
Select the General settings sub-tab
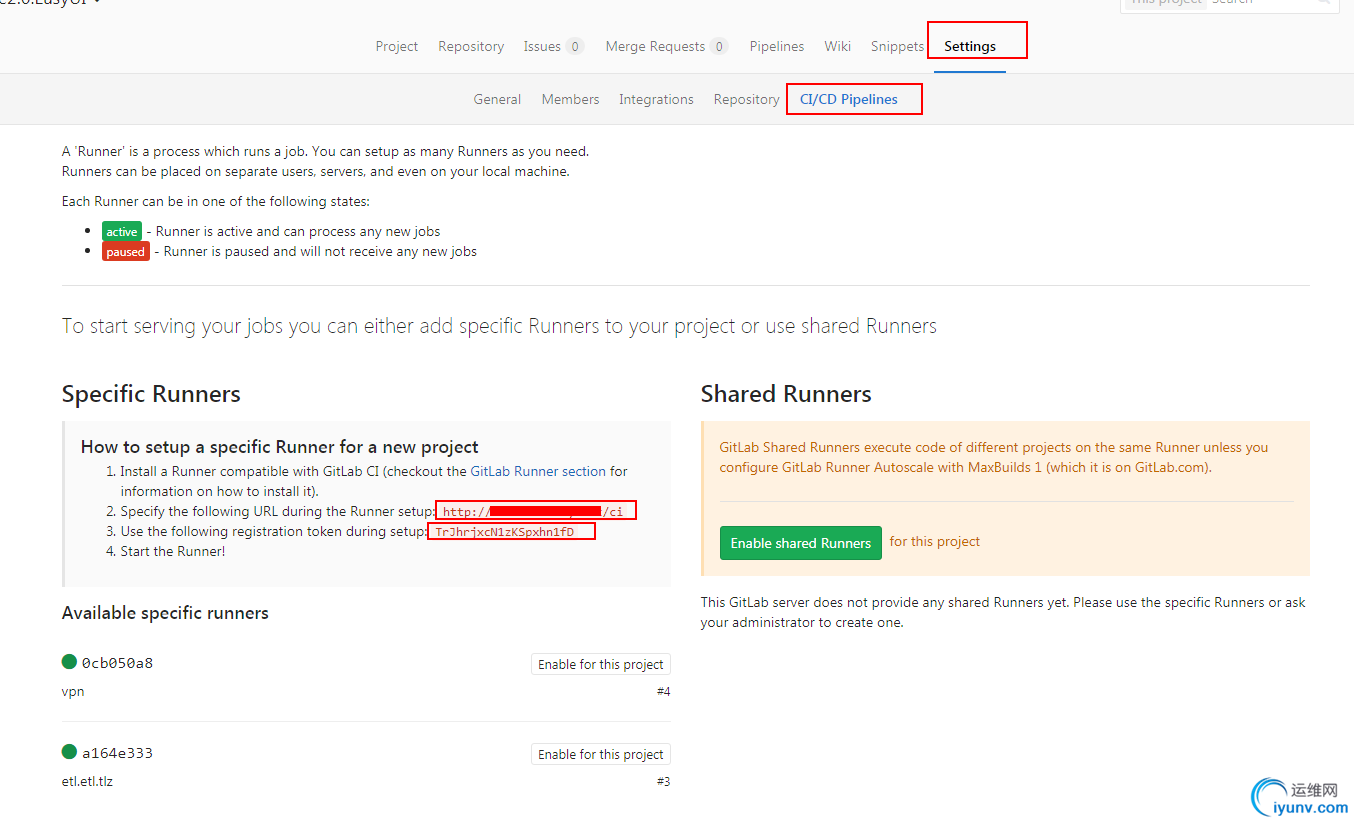[x=497, y=99]
